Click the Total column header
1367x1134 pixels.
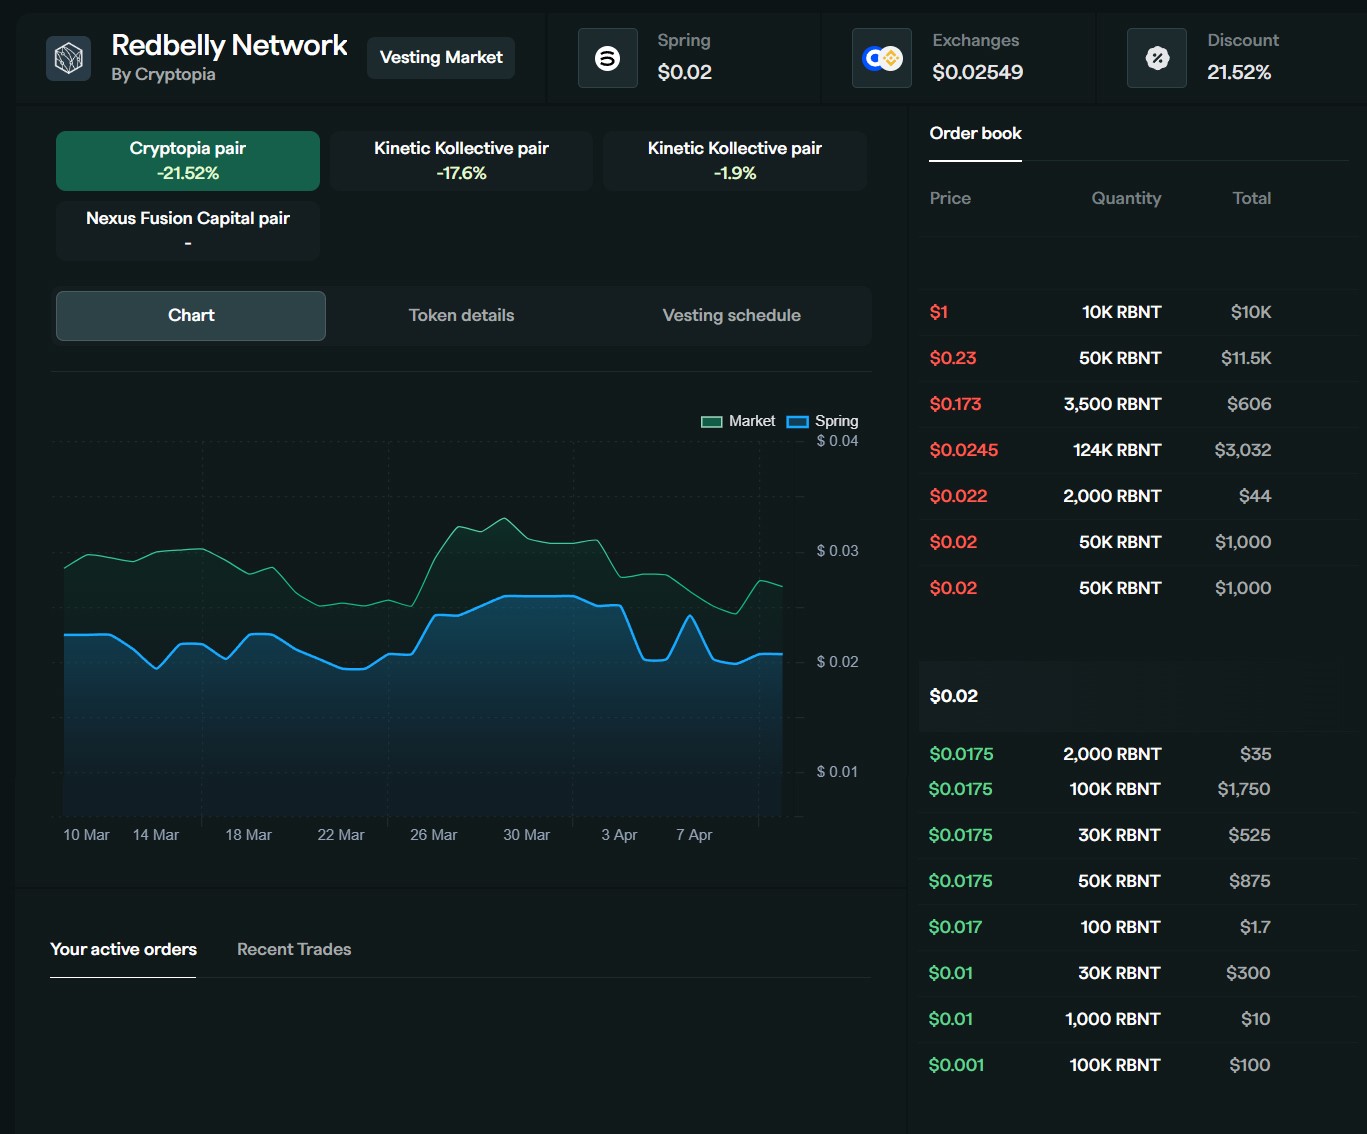tap(1251, 198)
